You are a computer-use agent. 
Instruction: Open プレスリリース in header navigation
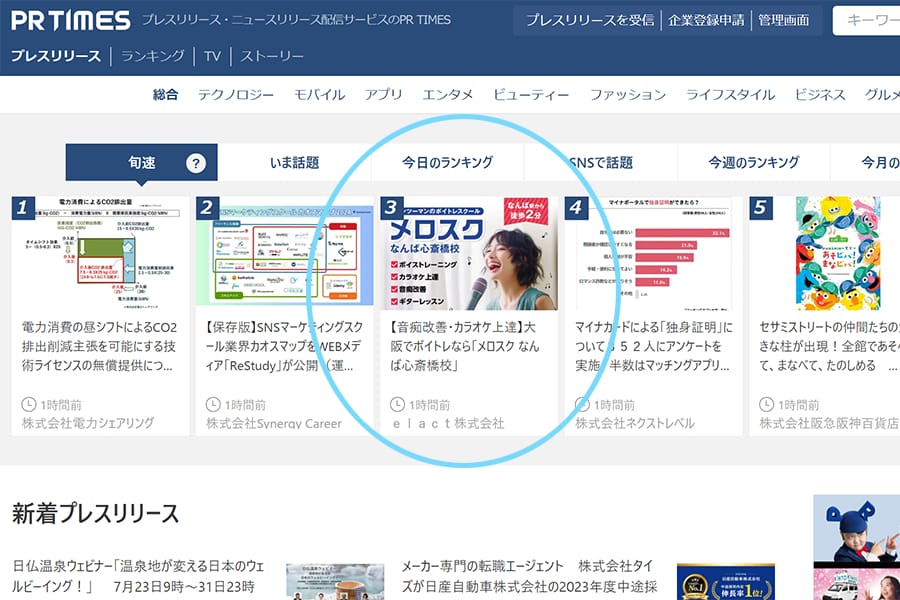point(56,56)
